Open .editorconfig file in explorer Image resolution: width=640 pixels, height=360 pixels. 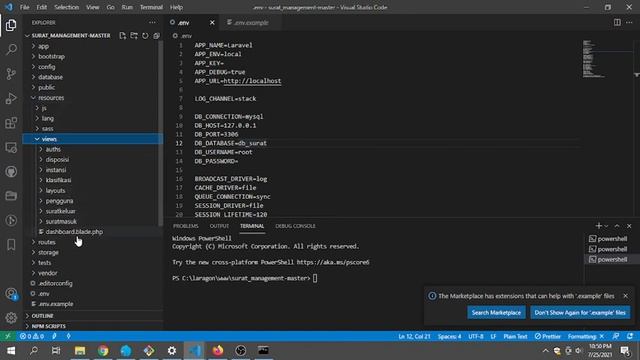click(56, 283)
